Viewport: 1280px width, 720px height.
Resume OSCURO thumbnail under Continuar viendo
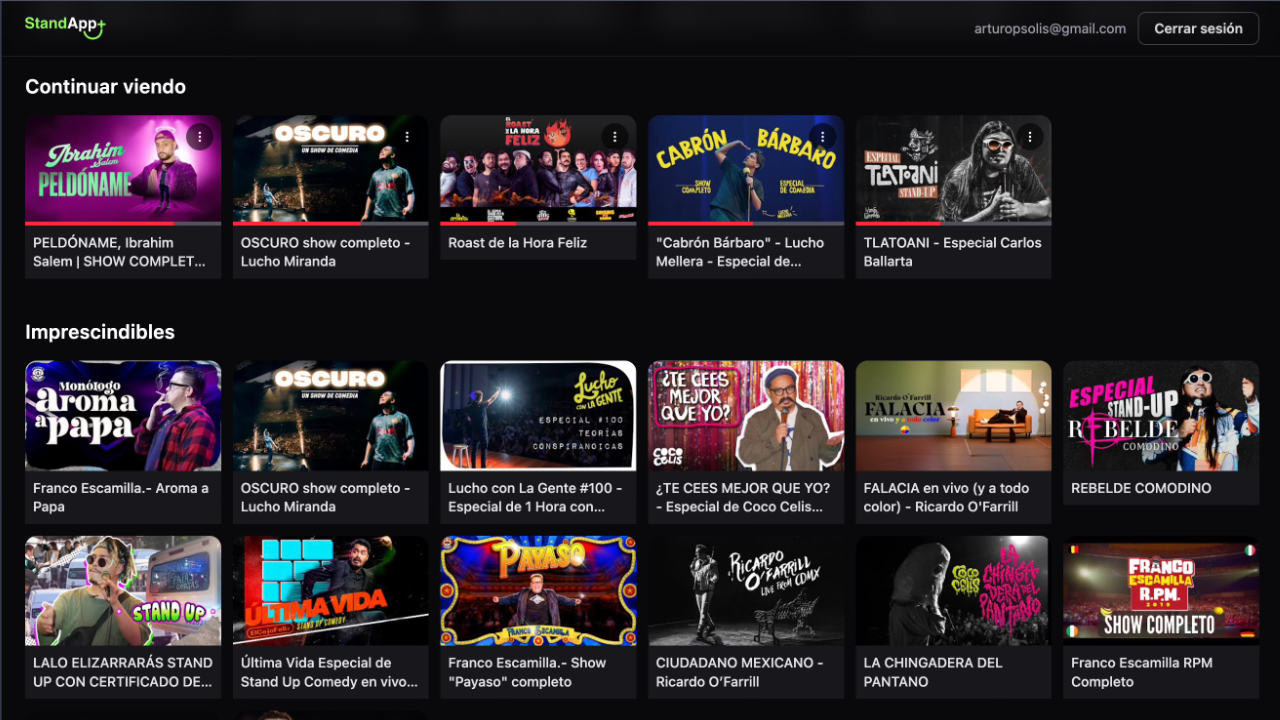331,168
